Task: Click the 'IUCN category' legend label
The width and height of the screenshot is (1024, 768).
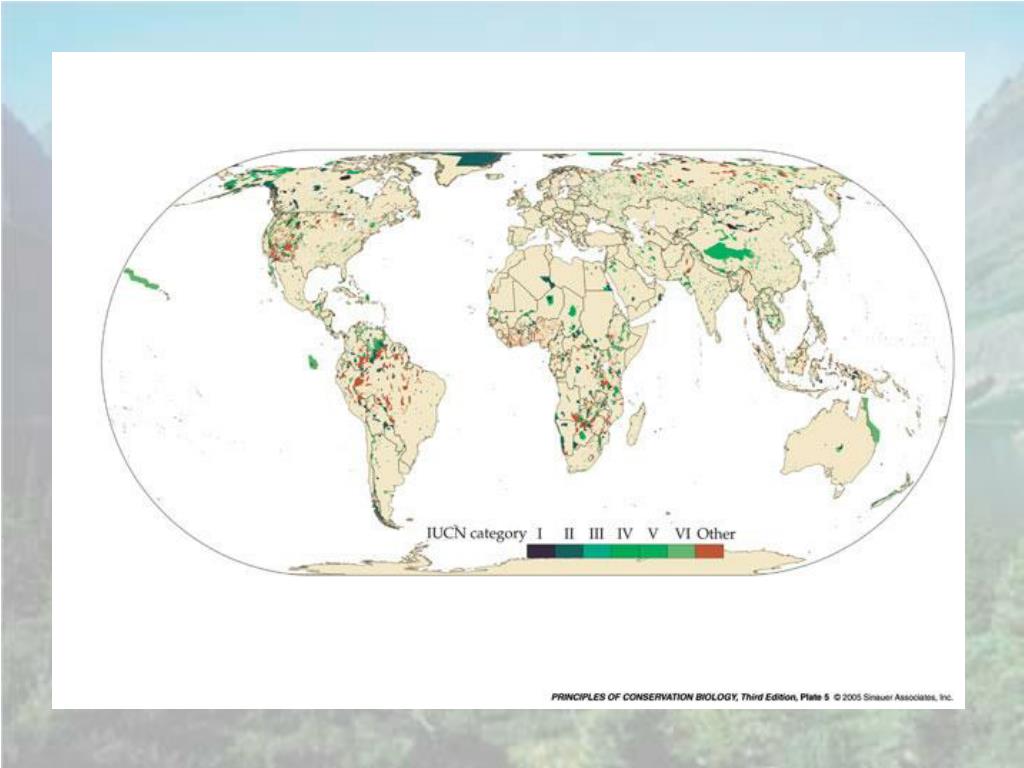Action: coord(476,534)
